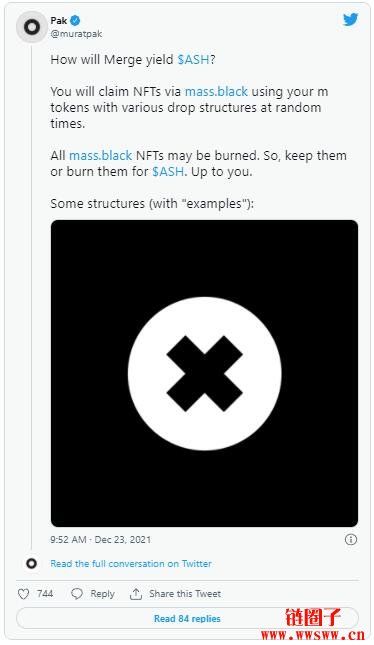This screenshot has height=645, width=374.
Task: Click the share upload arrow icon
Action: click(135, 594)
